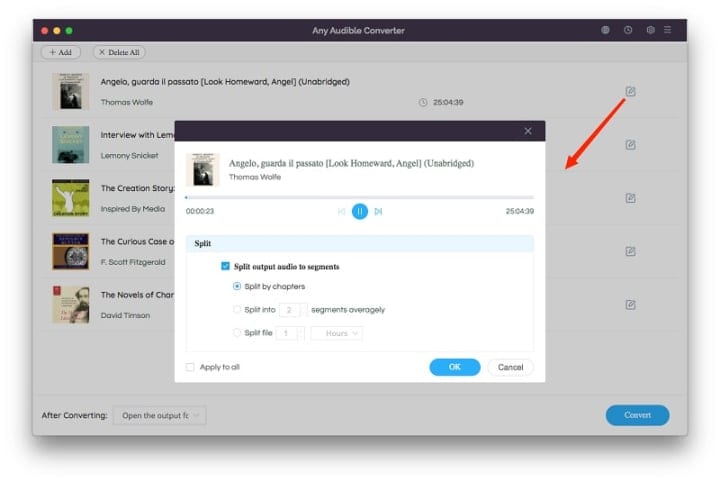Click edit icon for Interview with Lemony Snicket row
The width and height of the screenshot is (720, 482).
[x=630, y=145]
